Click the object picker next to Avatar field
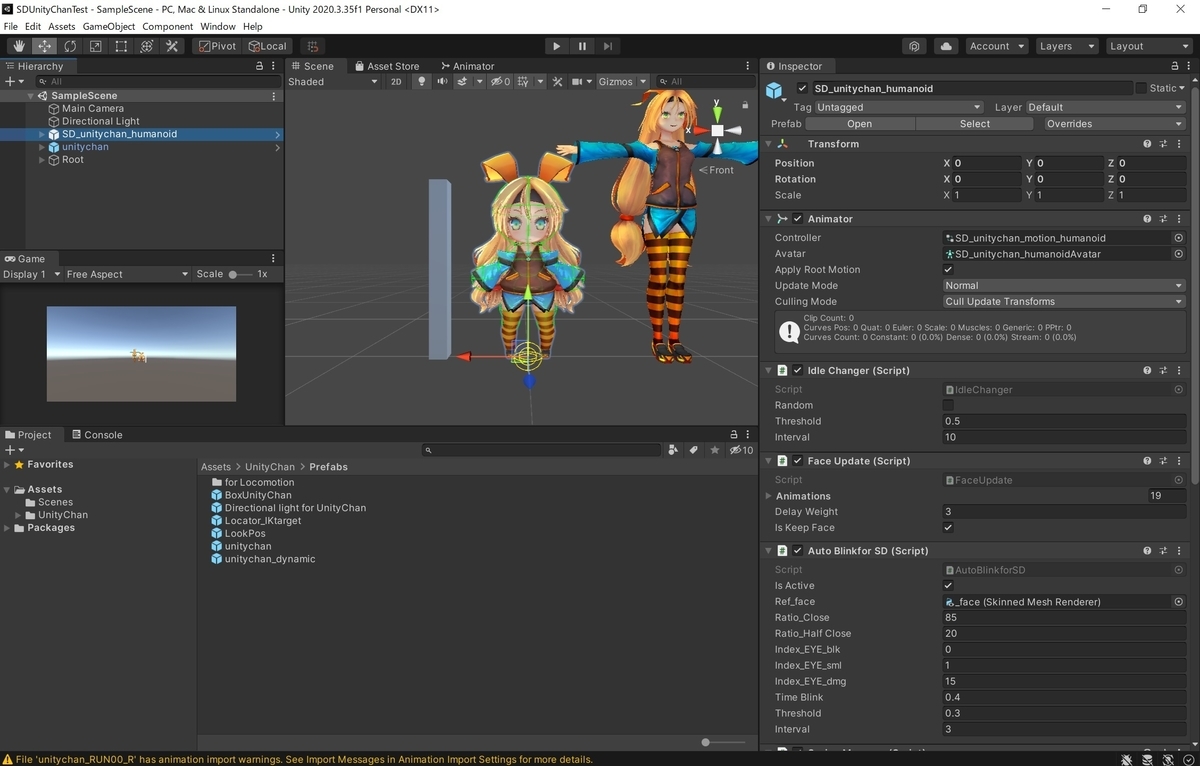Image resolution: width=1200 pixels, height=766 pixels. tap(1178, 254)
